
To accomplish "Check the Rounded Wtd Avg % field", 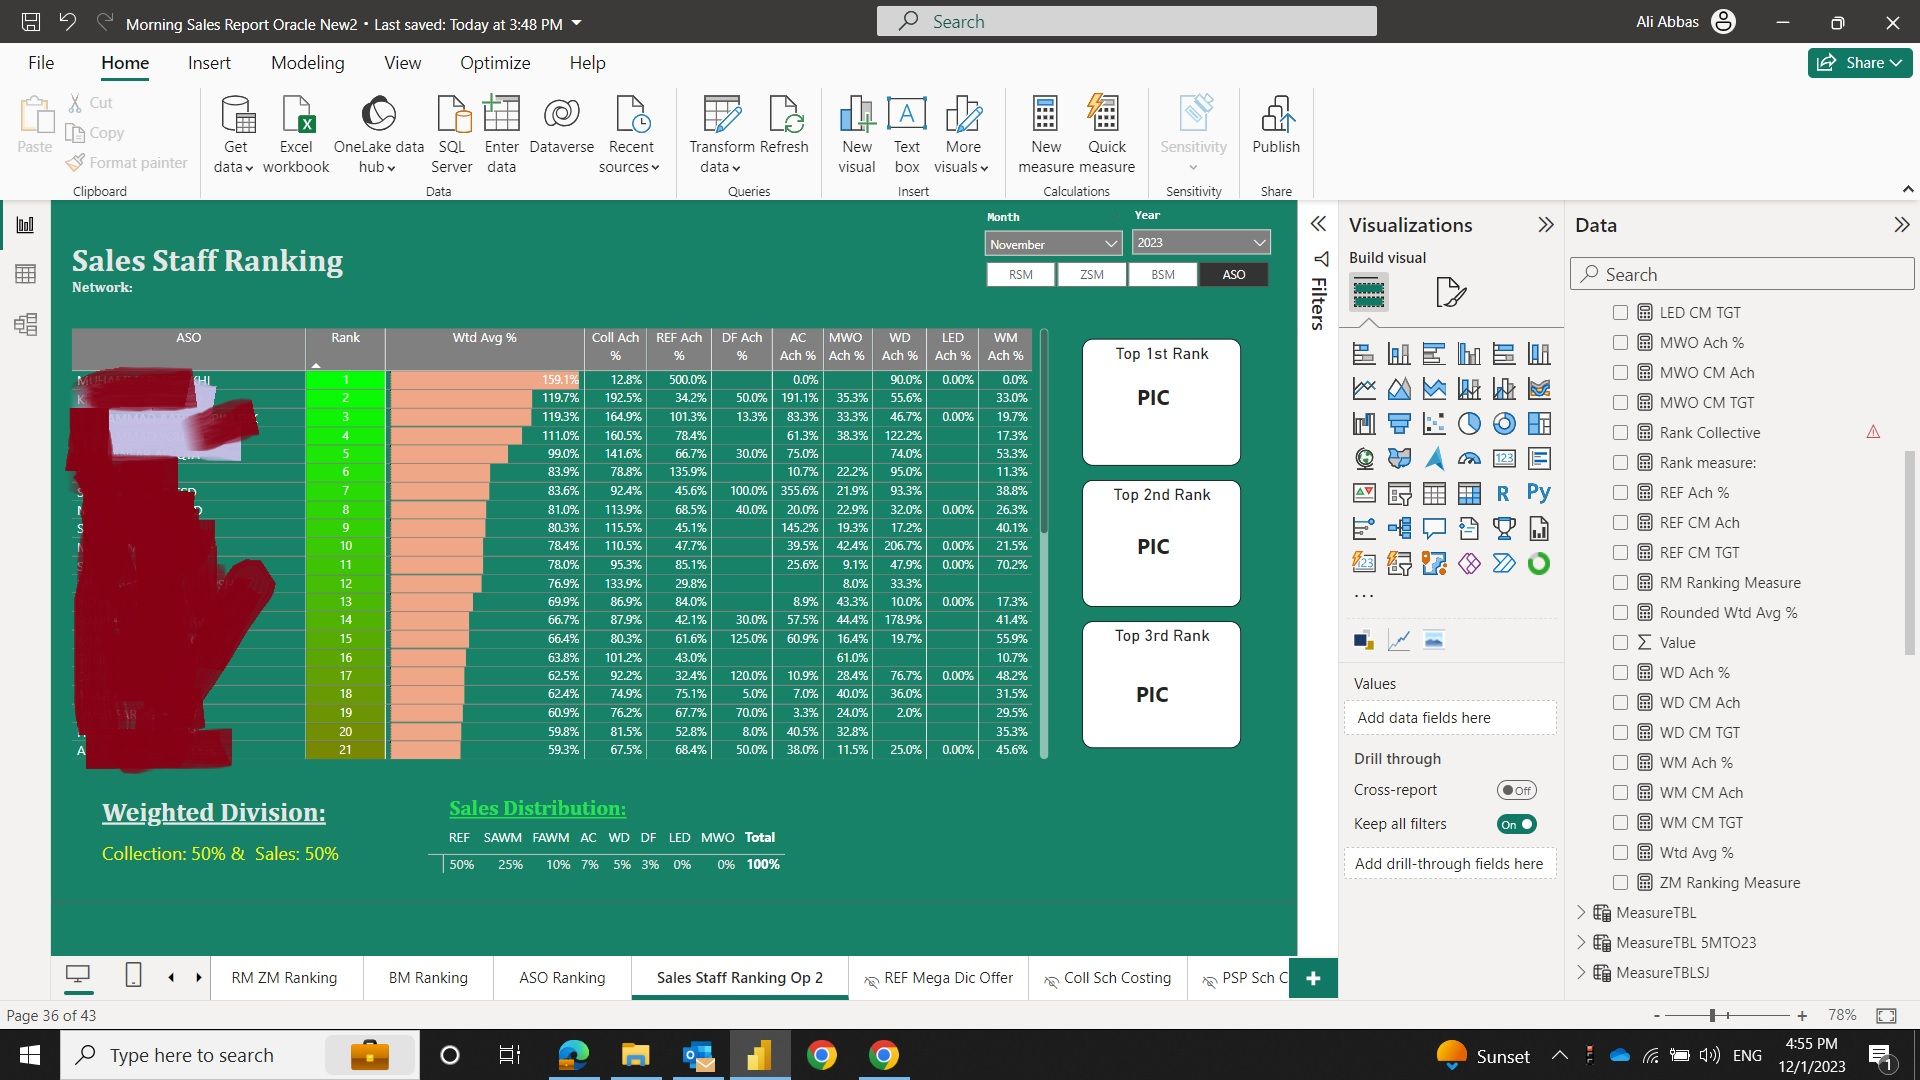I will click(1620, 612).
